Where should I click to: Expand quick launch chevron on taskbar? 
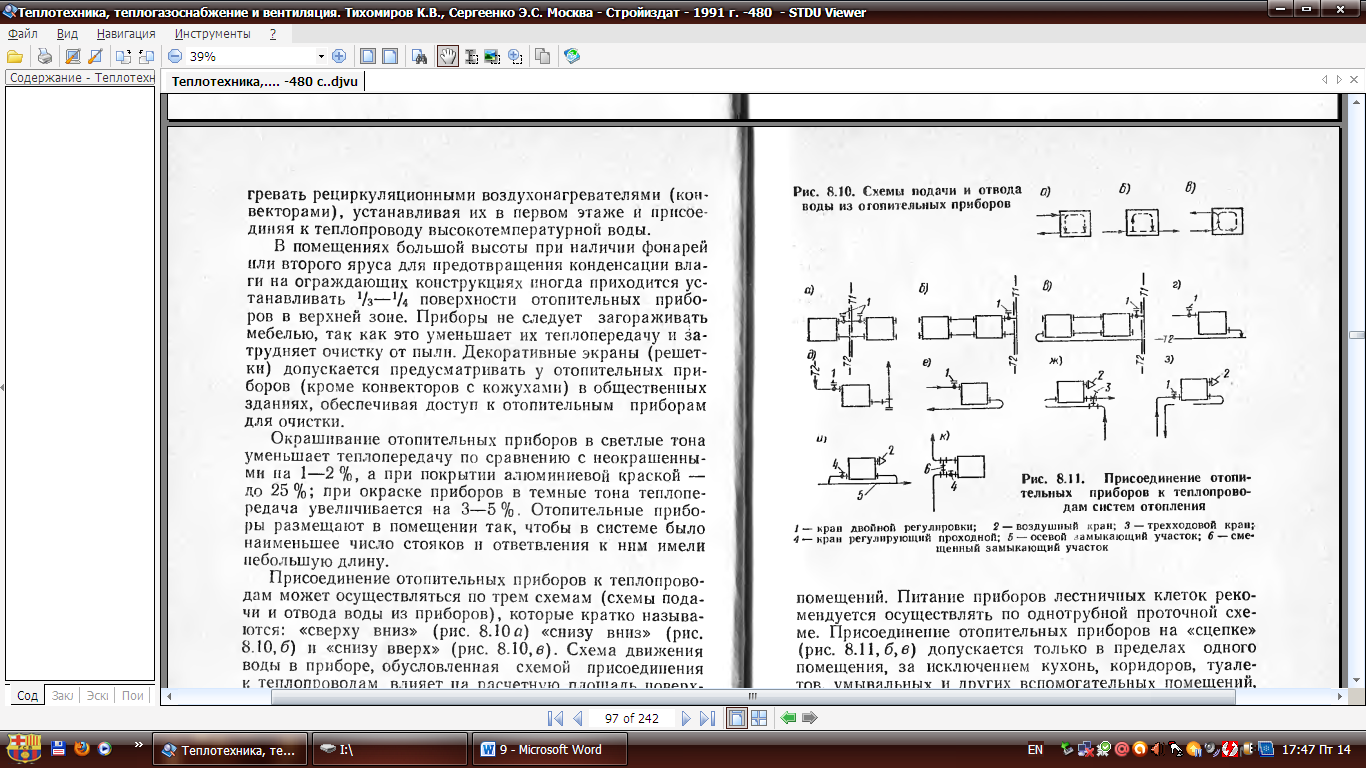[139, 747]
